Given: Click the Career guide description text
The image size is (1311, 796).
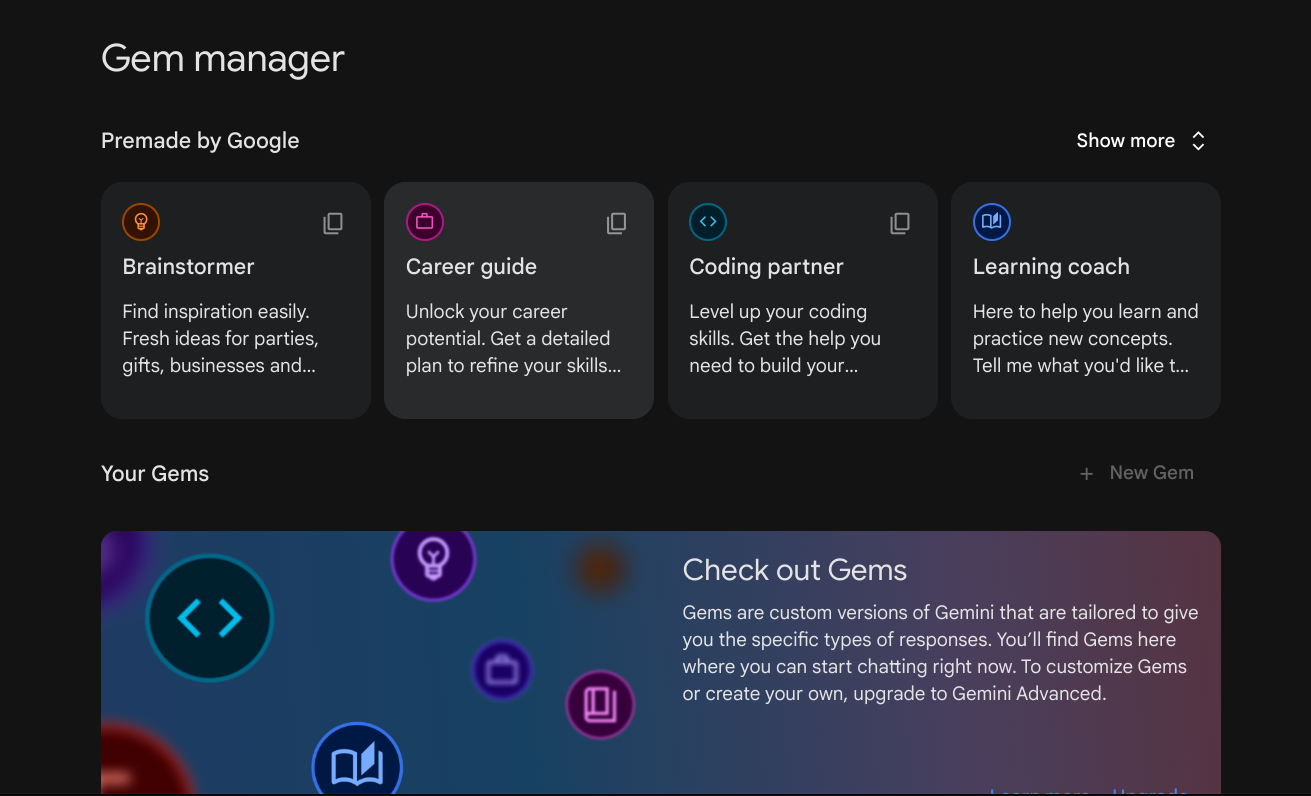Looking at the screenshot, I should [513, 339].
